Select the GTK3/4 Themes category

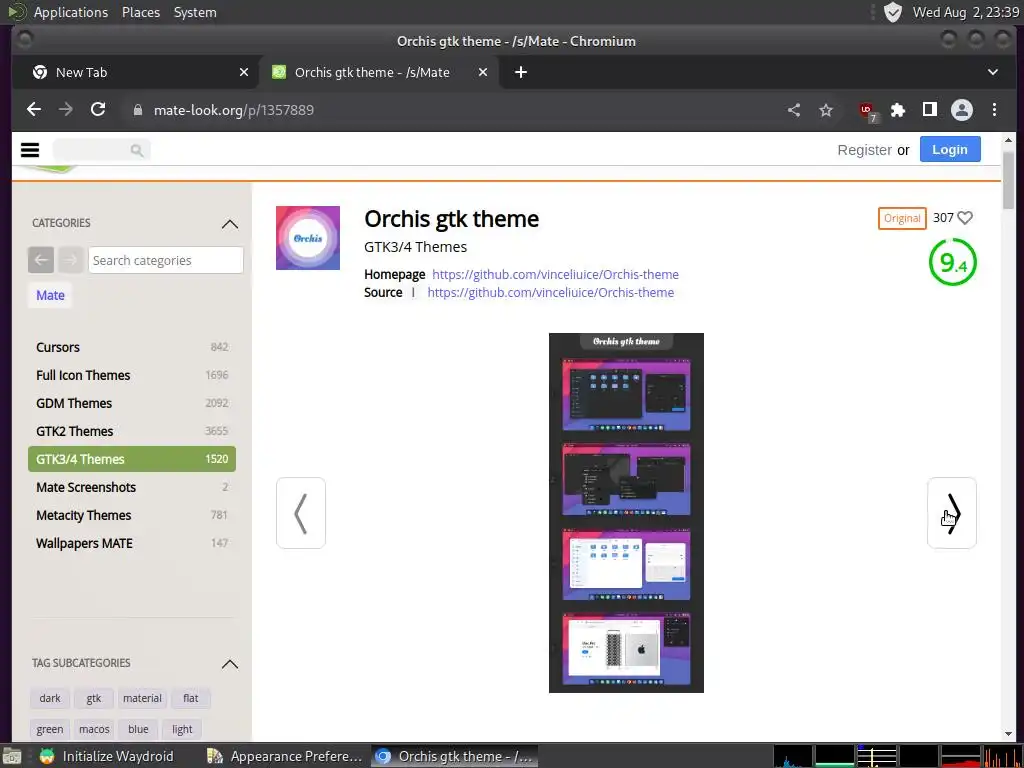(x=131, y=459)
